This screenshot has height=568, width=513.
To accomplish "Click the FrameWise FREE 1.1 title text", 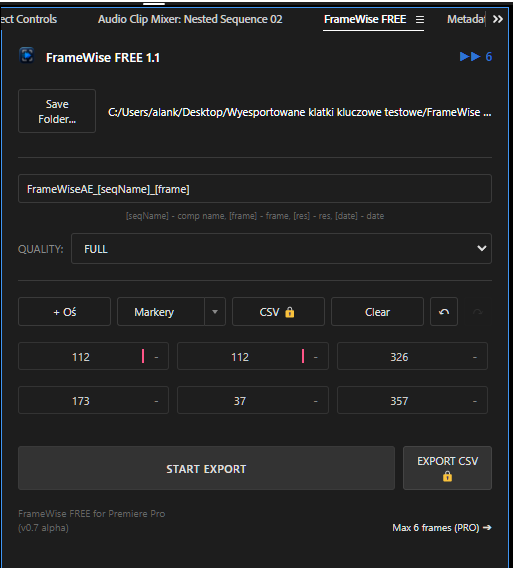I will (x=103, y=57).
